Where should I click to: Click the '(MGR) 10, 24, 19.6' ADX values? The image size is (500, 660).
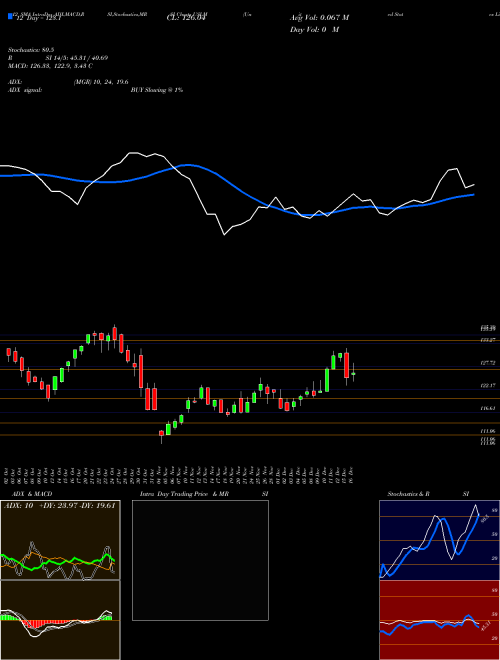click(101, 82)
